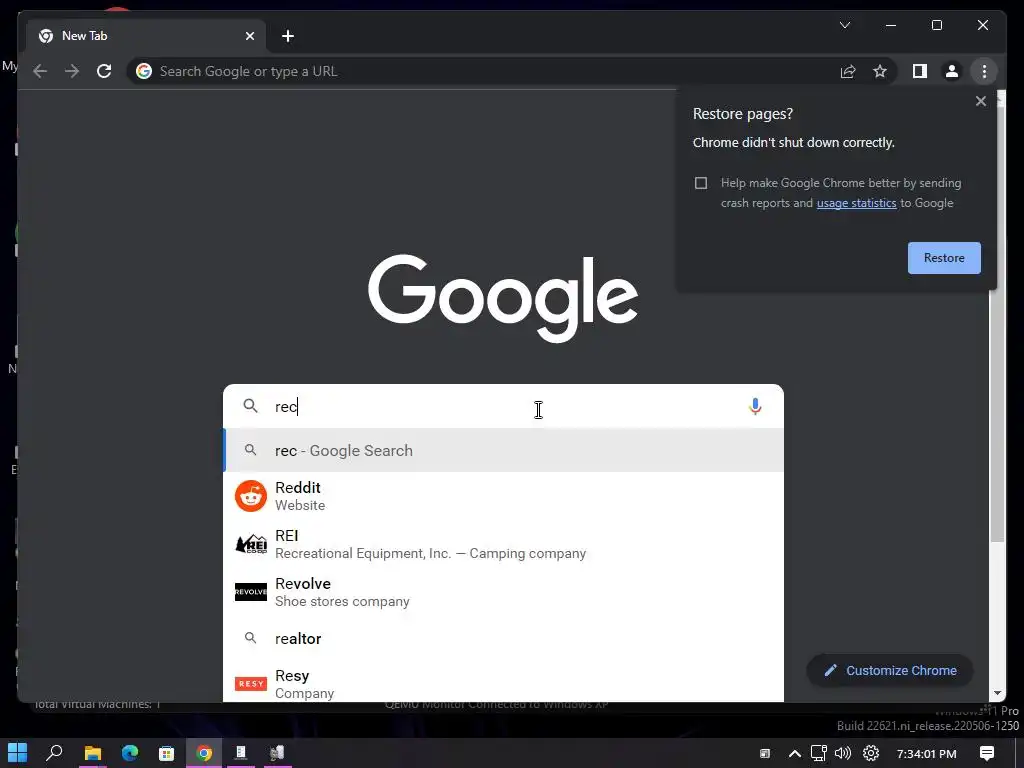Choose the REI camping company suggestion
The width and height of the screenshot is (1024, 768).
pyautogui.click(x=503, y=544)
